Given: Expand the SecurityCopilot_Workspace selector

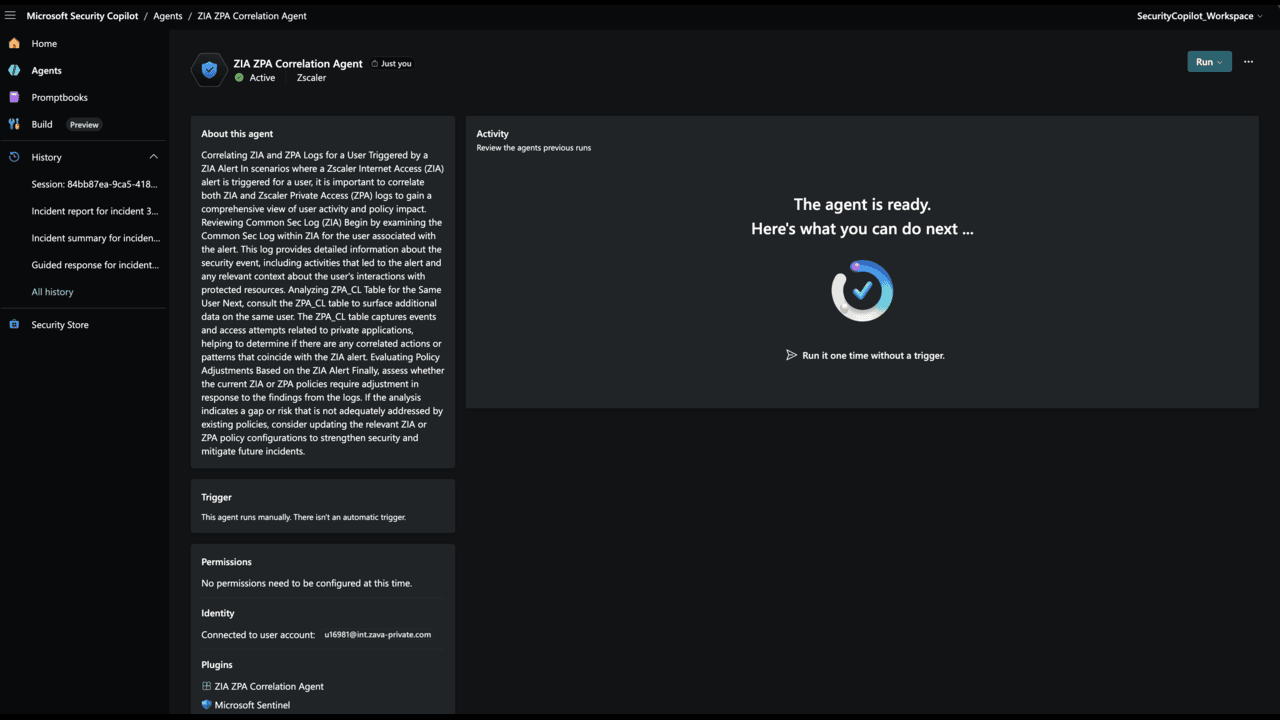Looking at the screenshot, I should coord(1200,16).
